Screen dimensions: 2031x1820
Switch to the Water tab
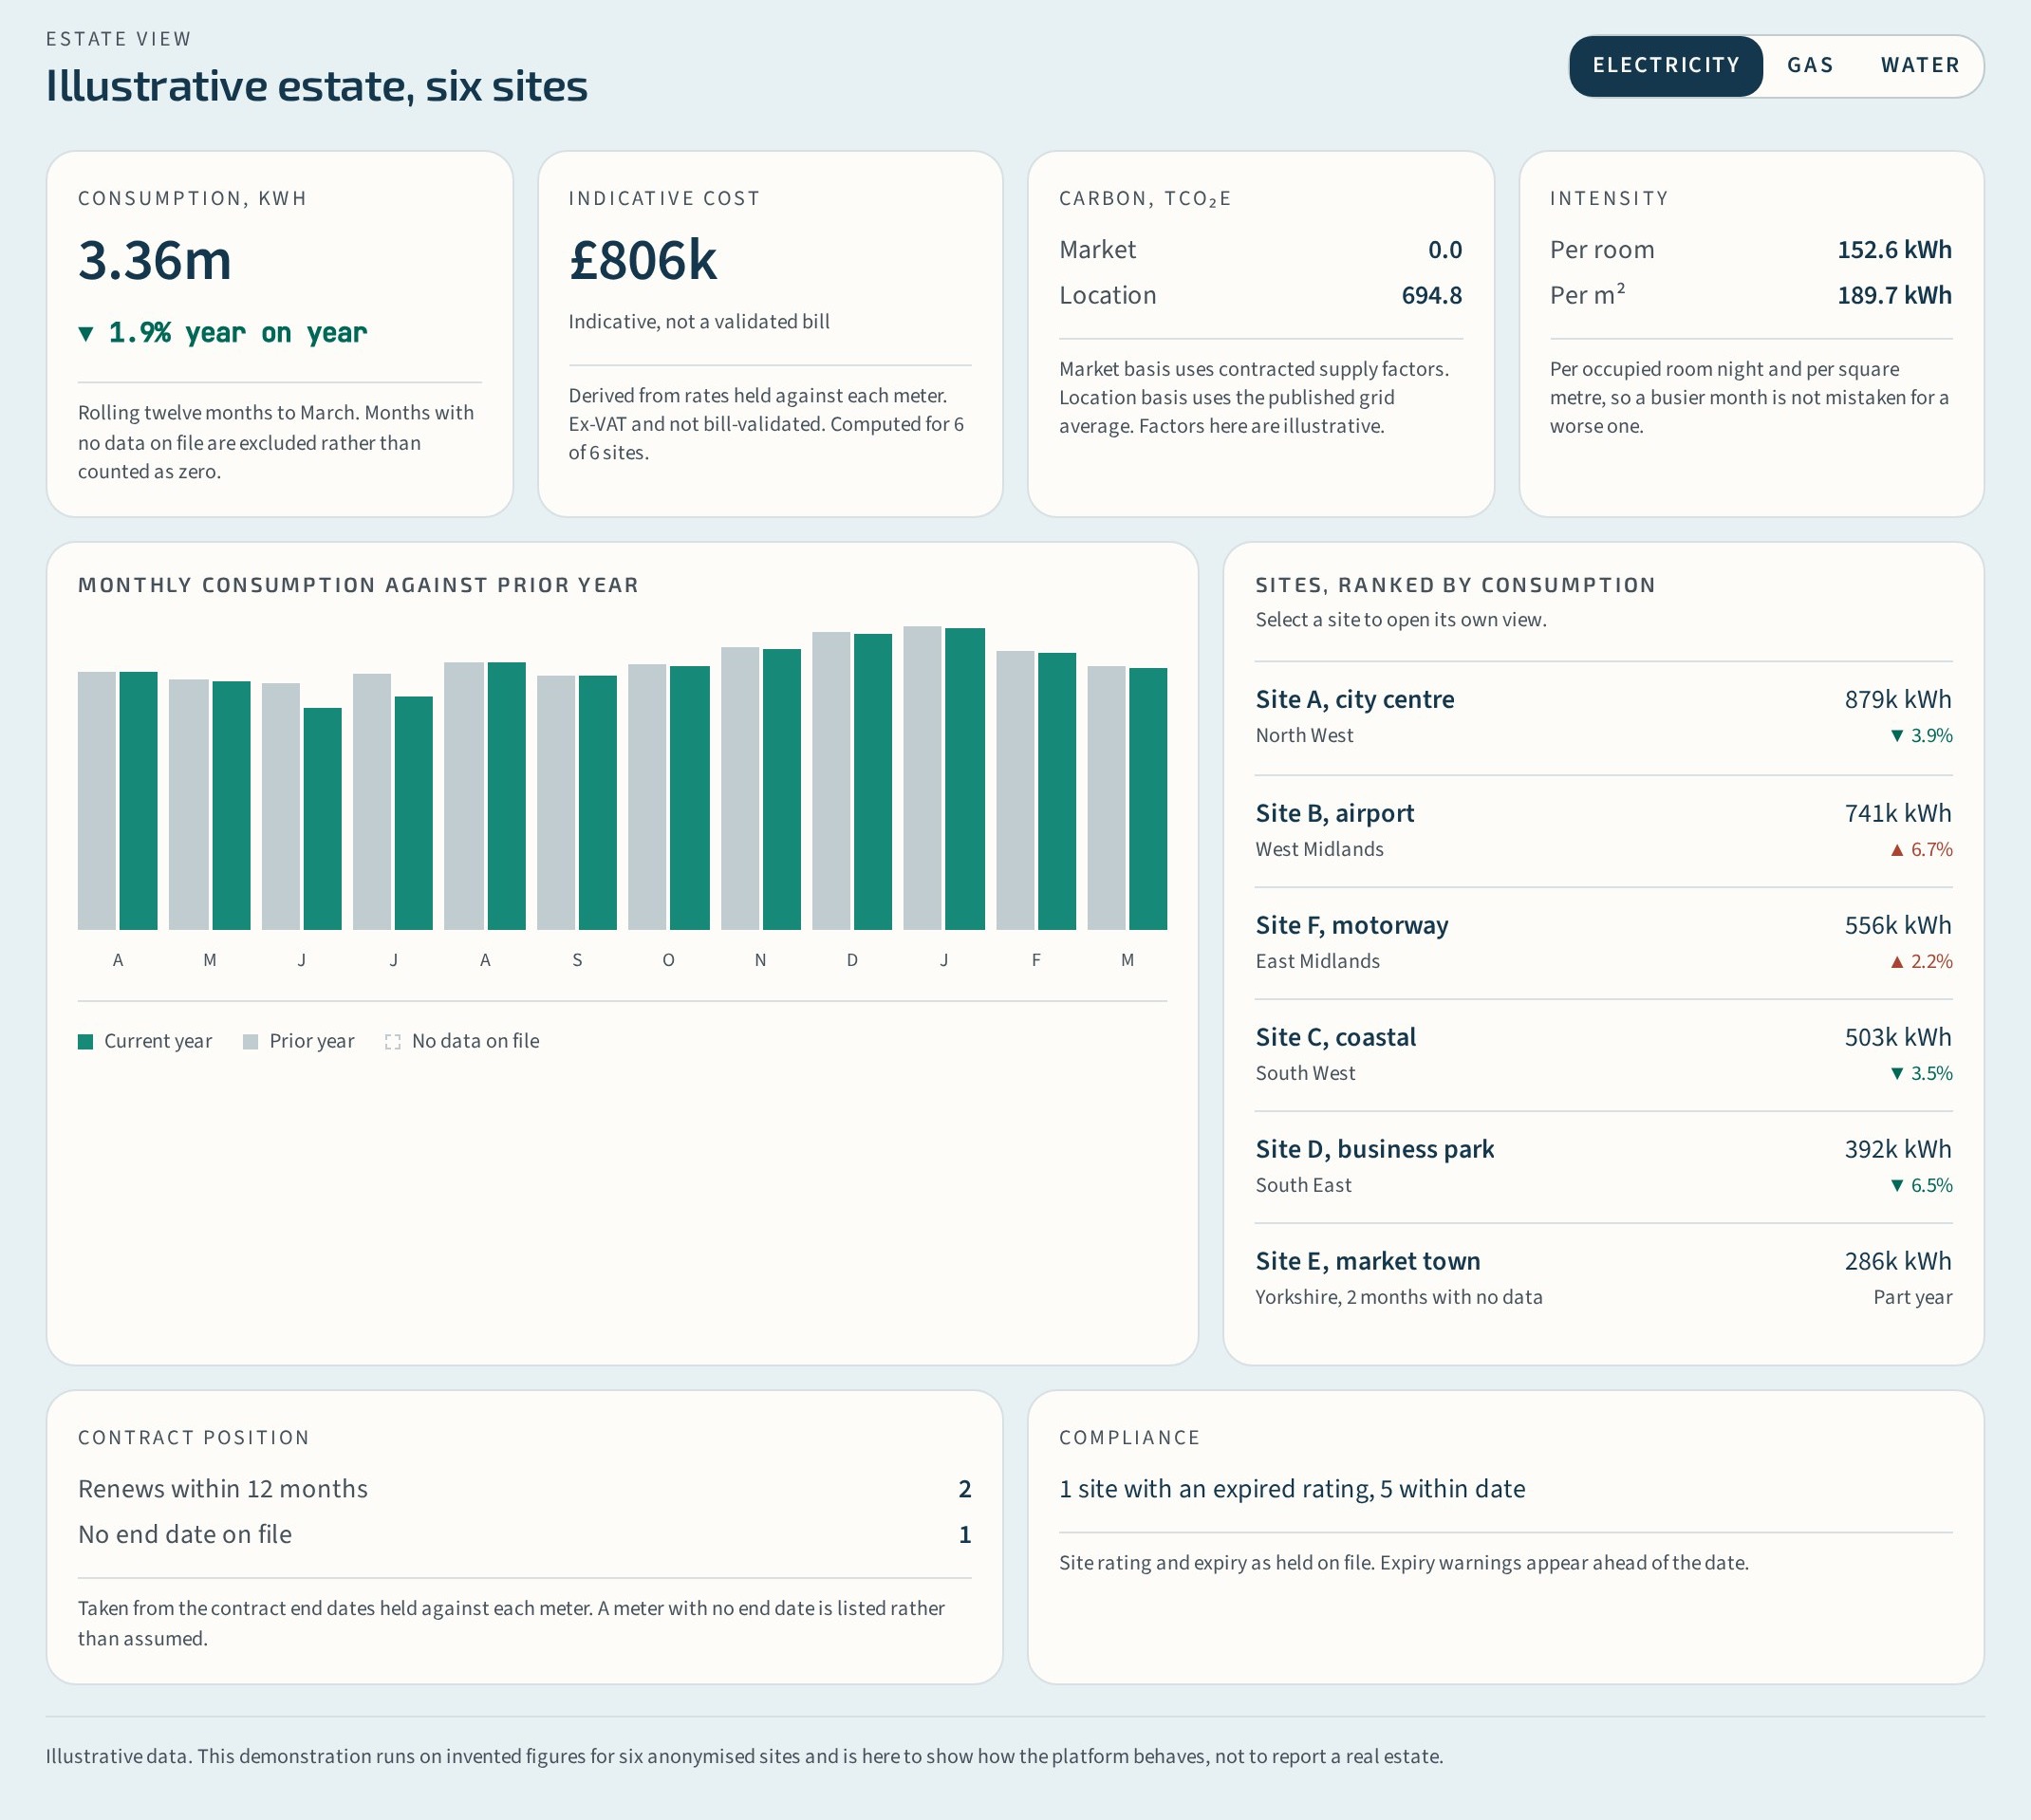(x=1920, y=66)
